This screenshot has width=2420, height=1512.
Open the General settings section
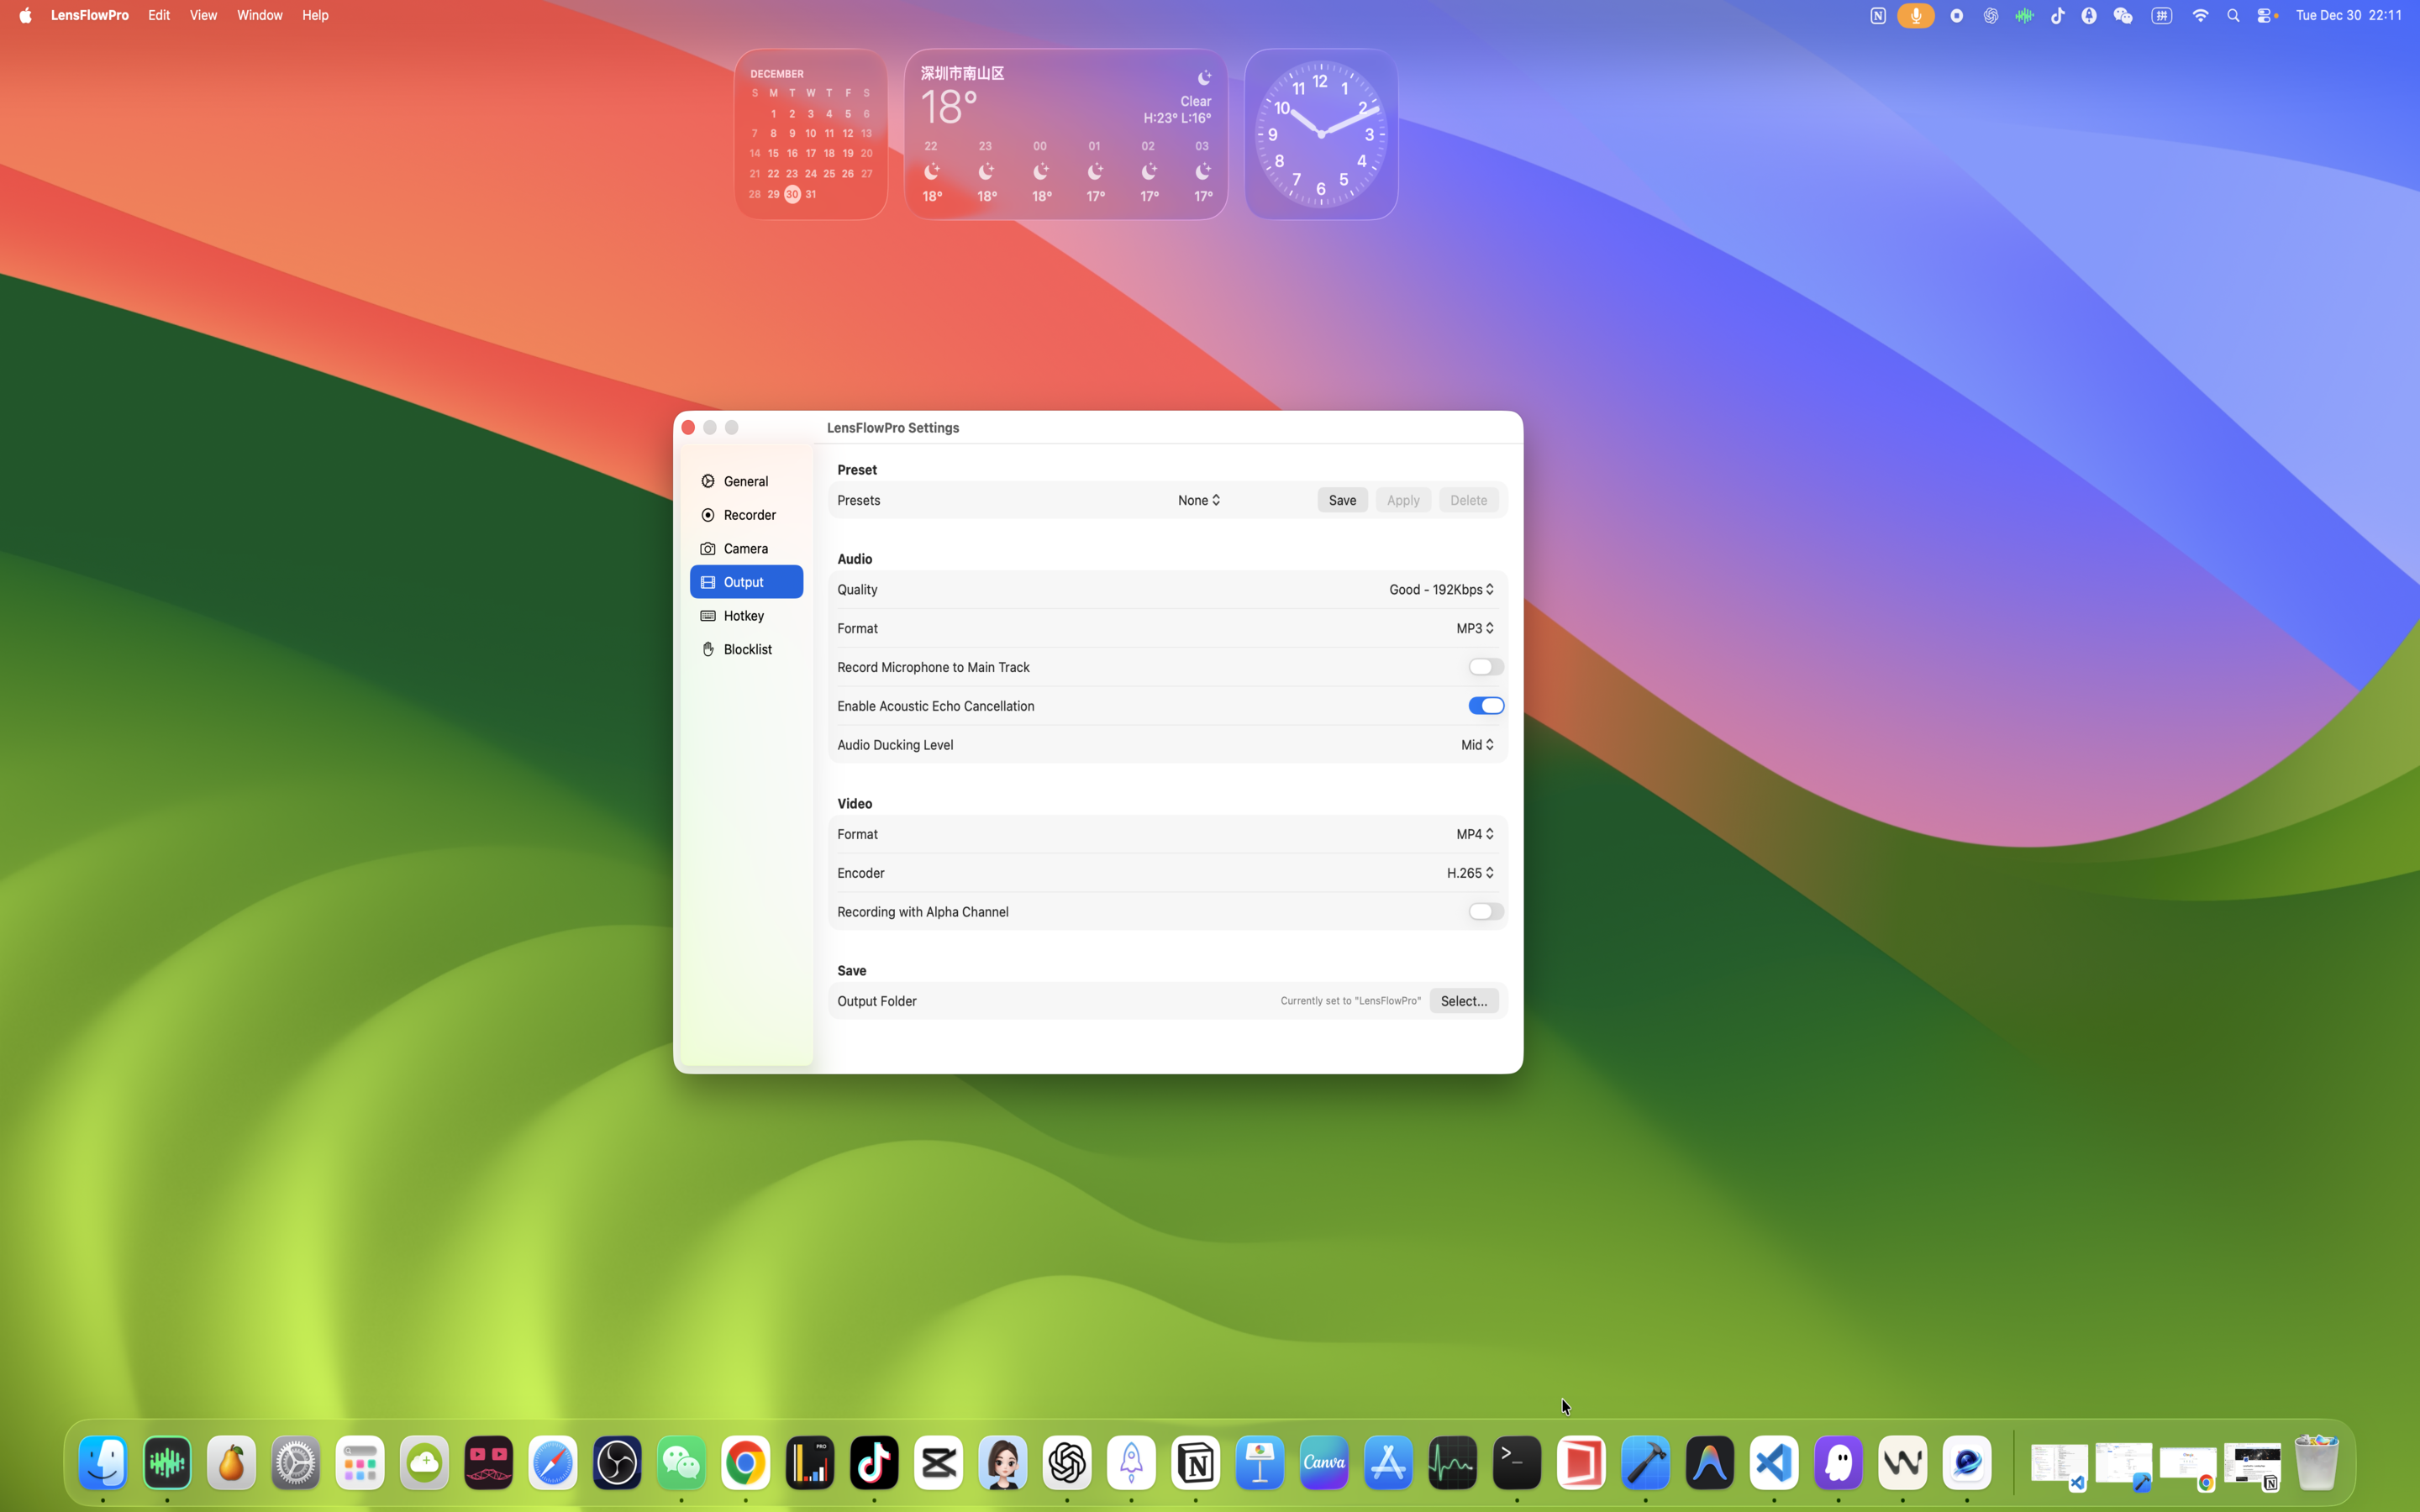pyautogui.click(x=745, y=481)
